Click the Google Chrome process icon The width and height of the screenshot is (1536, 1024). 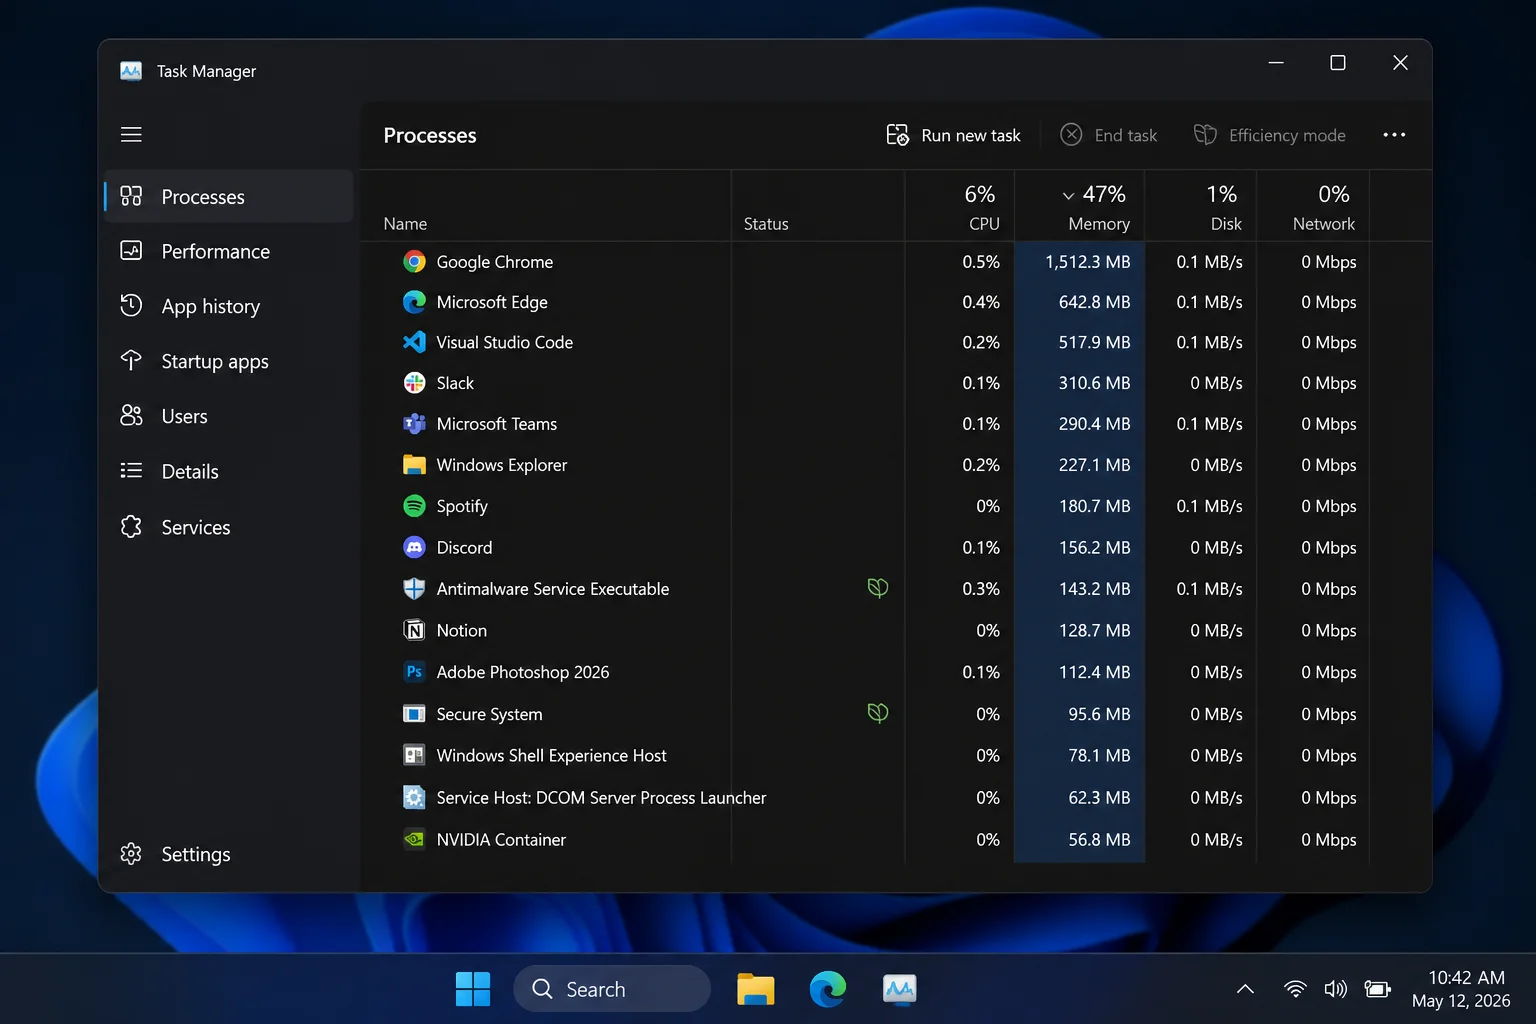414,262
